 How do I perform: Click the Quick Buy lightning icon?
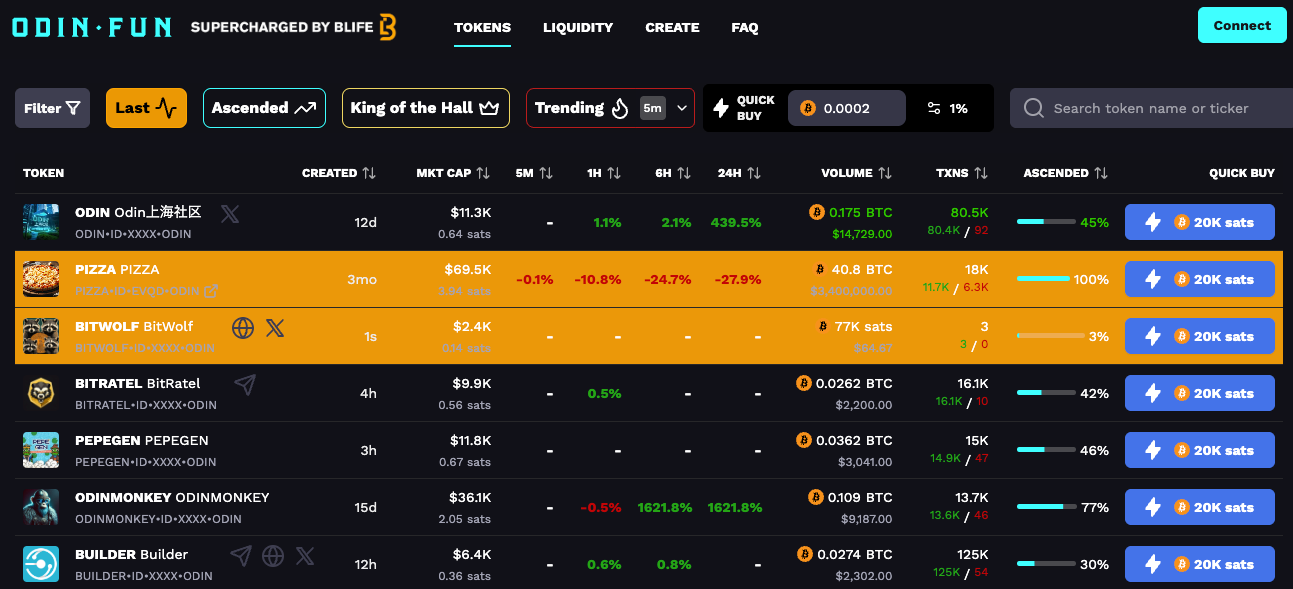720,108
